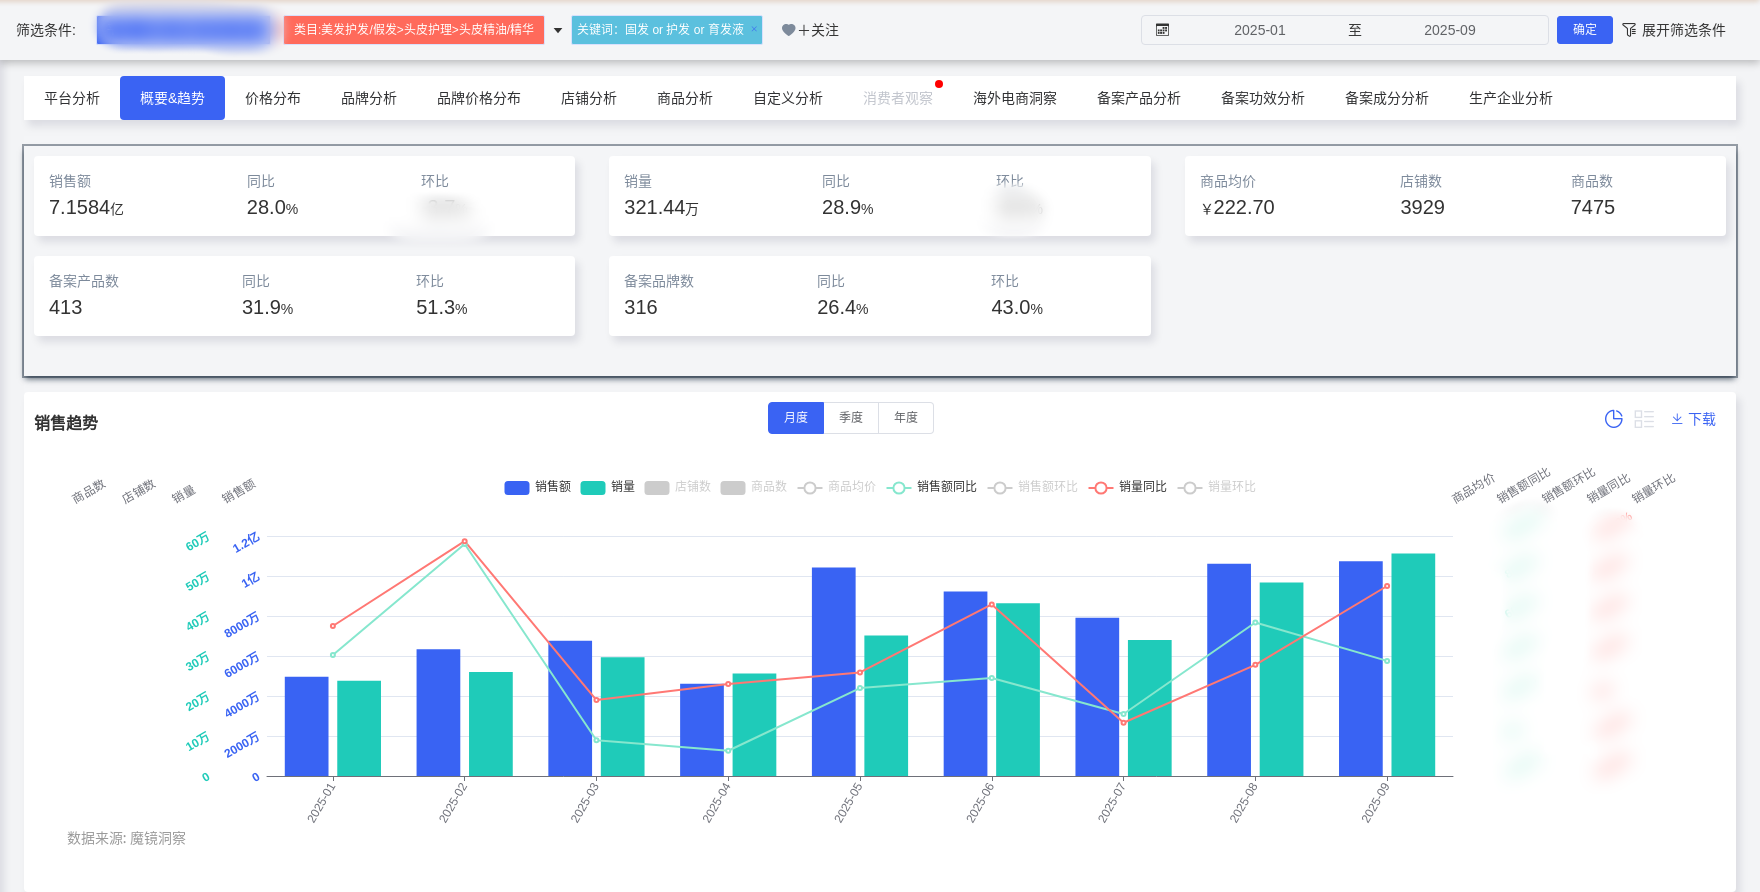Click the filter funnel icon
The height and width of the screenshot is (892, 1760).
[x=1629, y=30]
